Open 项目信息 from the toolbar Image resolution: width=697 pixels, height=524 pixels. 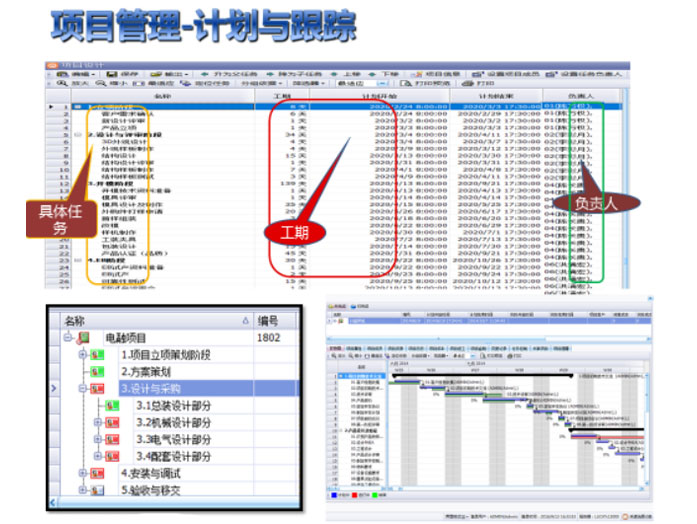tap(435, 75)
